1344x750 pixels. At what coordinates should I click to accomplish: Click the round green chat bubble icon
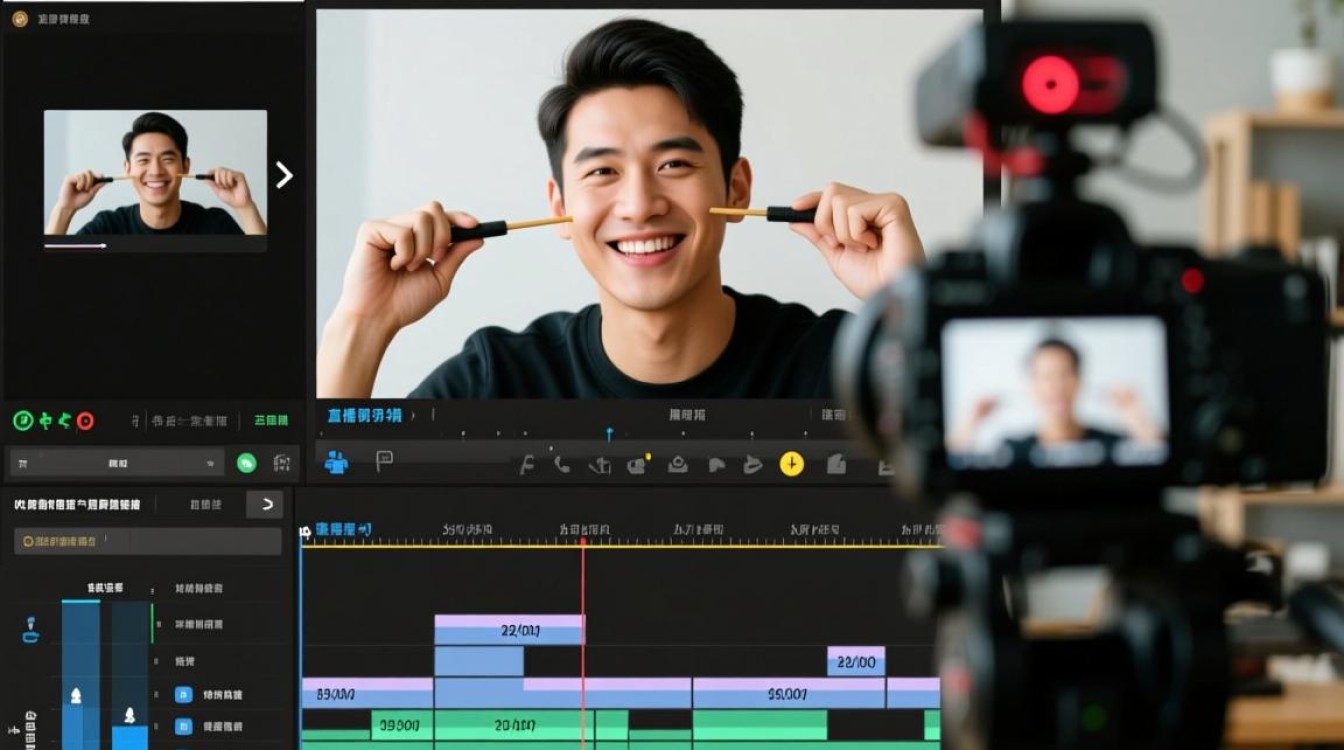pyautogui.click(x=246, y=463)
